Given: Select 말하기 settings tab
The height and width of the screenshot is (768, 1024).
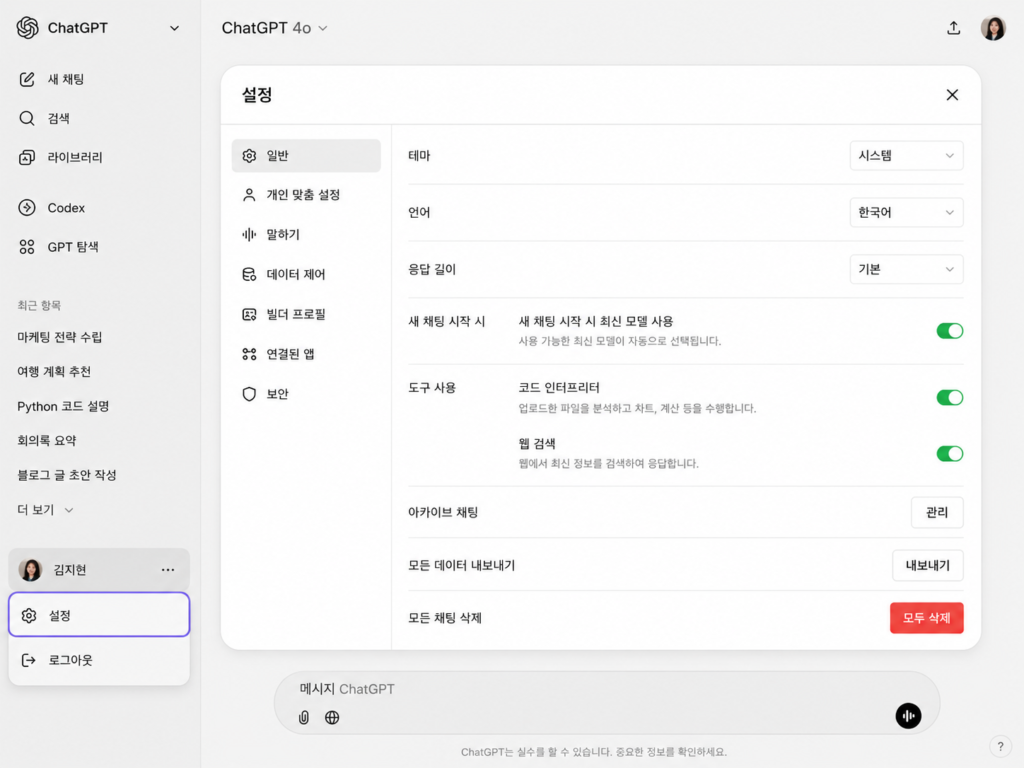Looking at the screenshot, I should point(306,234).
